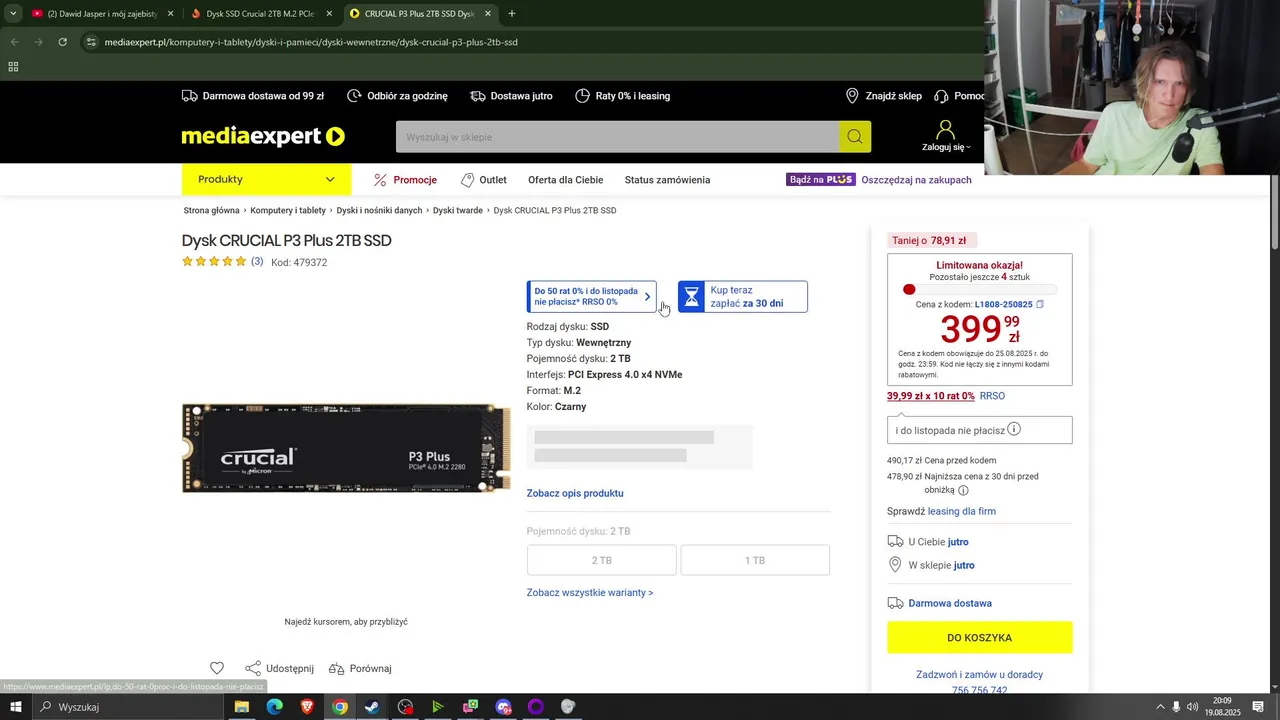This screenshot has width=1280, height=720.
Task: Click the Porównaj compare icon
Action: point(336,668)
